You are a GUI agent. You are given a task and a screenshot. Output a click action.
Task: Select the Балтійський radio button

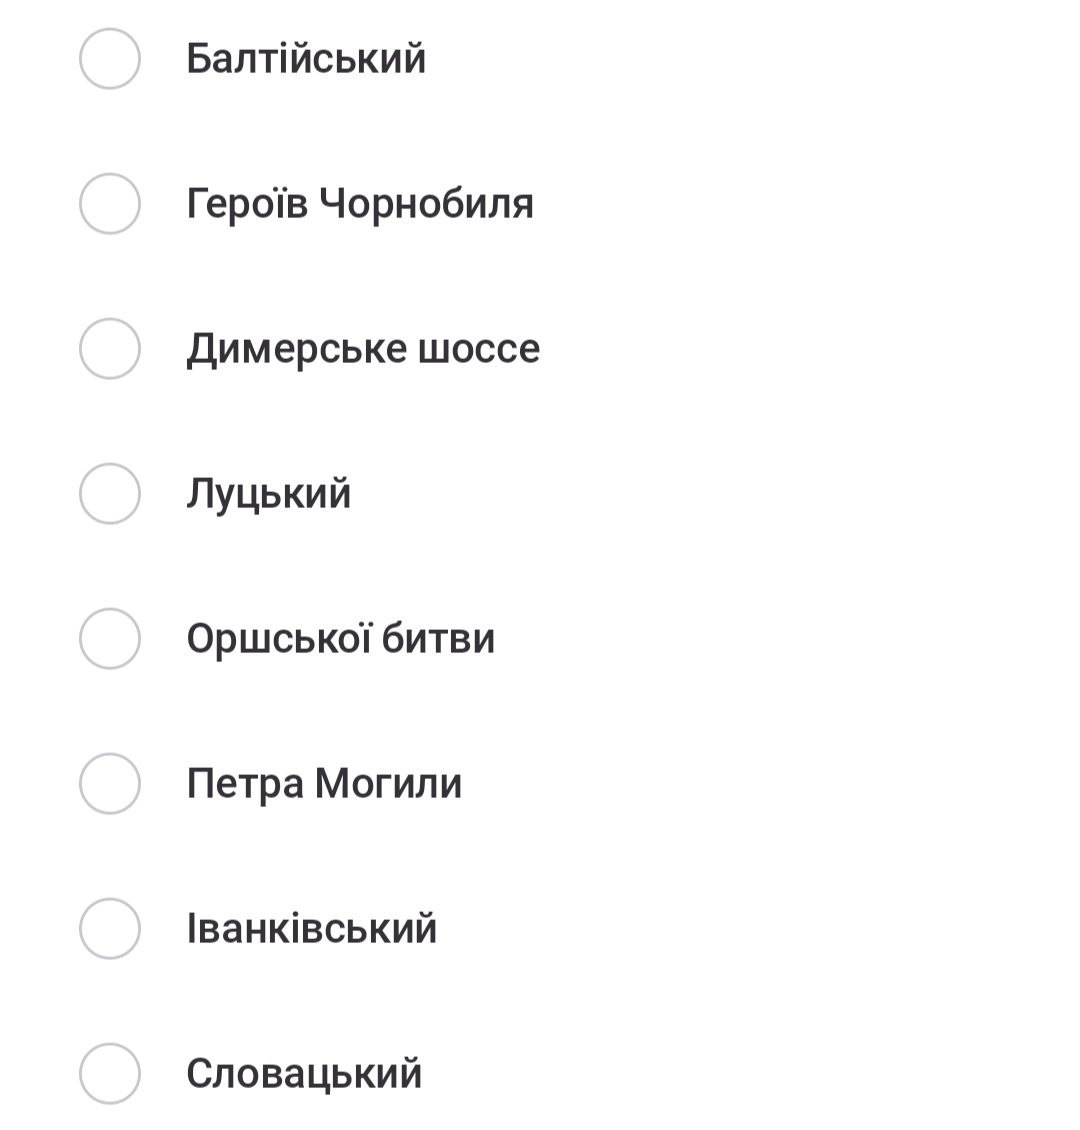click(109, 59)
